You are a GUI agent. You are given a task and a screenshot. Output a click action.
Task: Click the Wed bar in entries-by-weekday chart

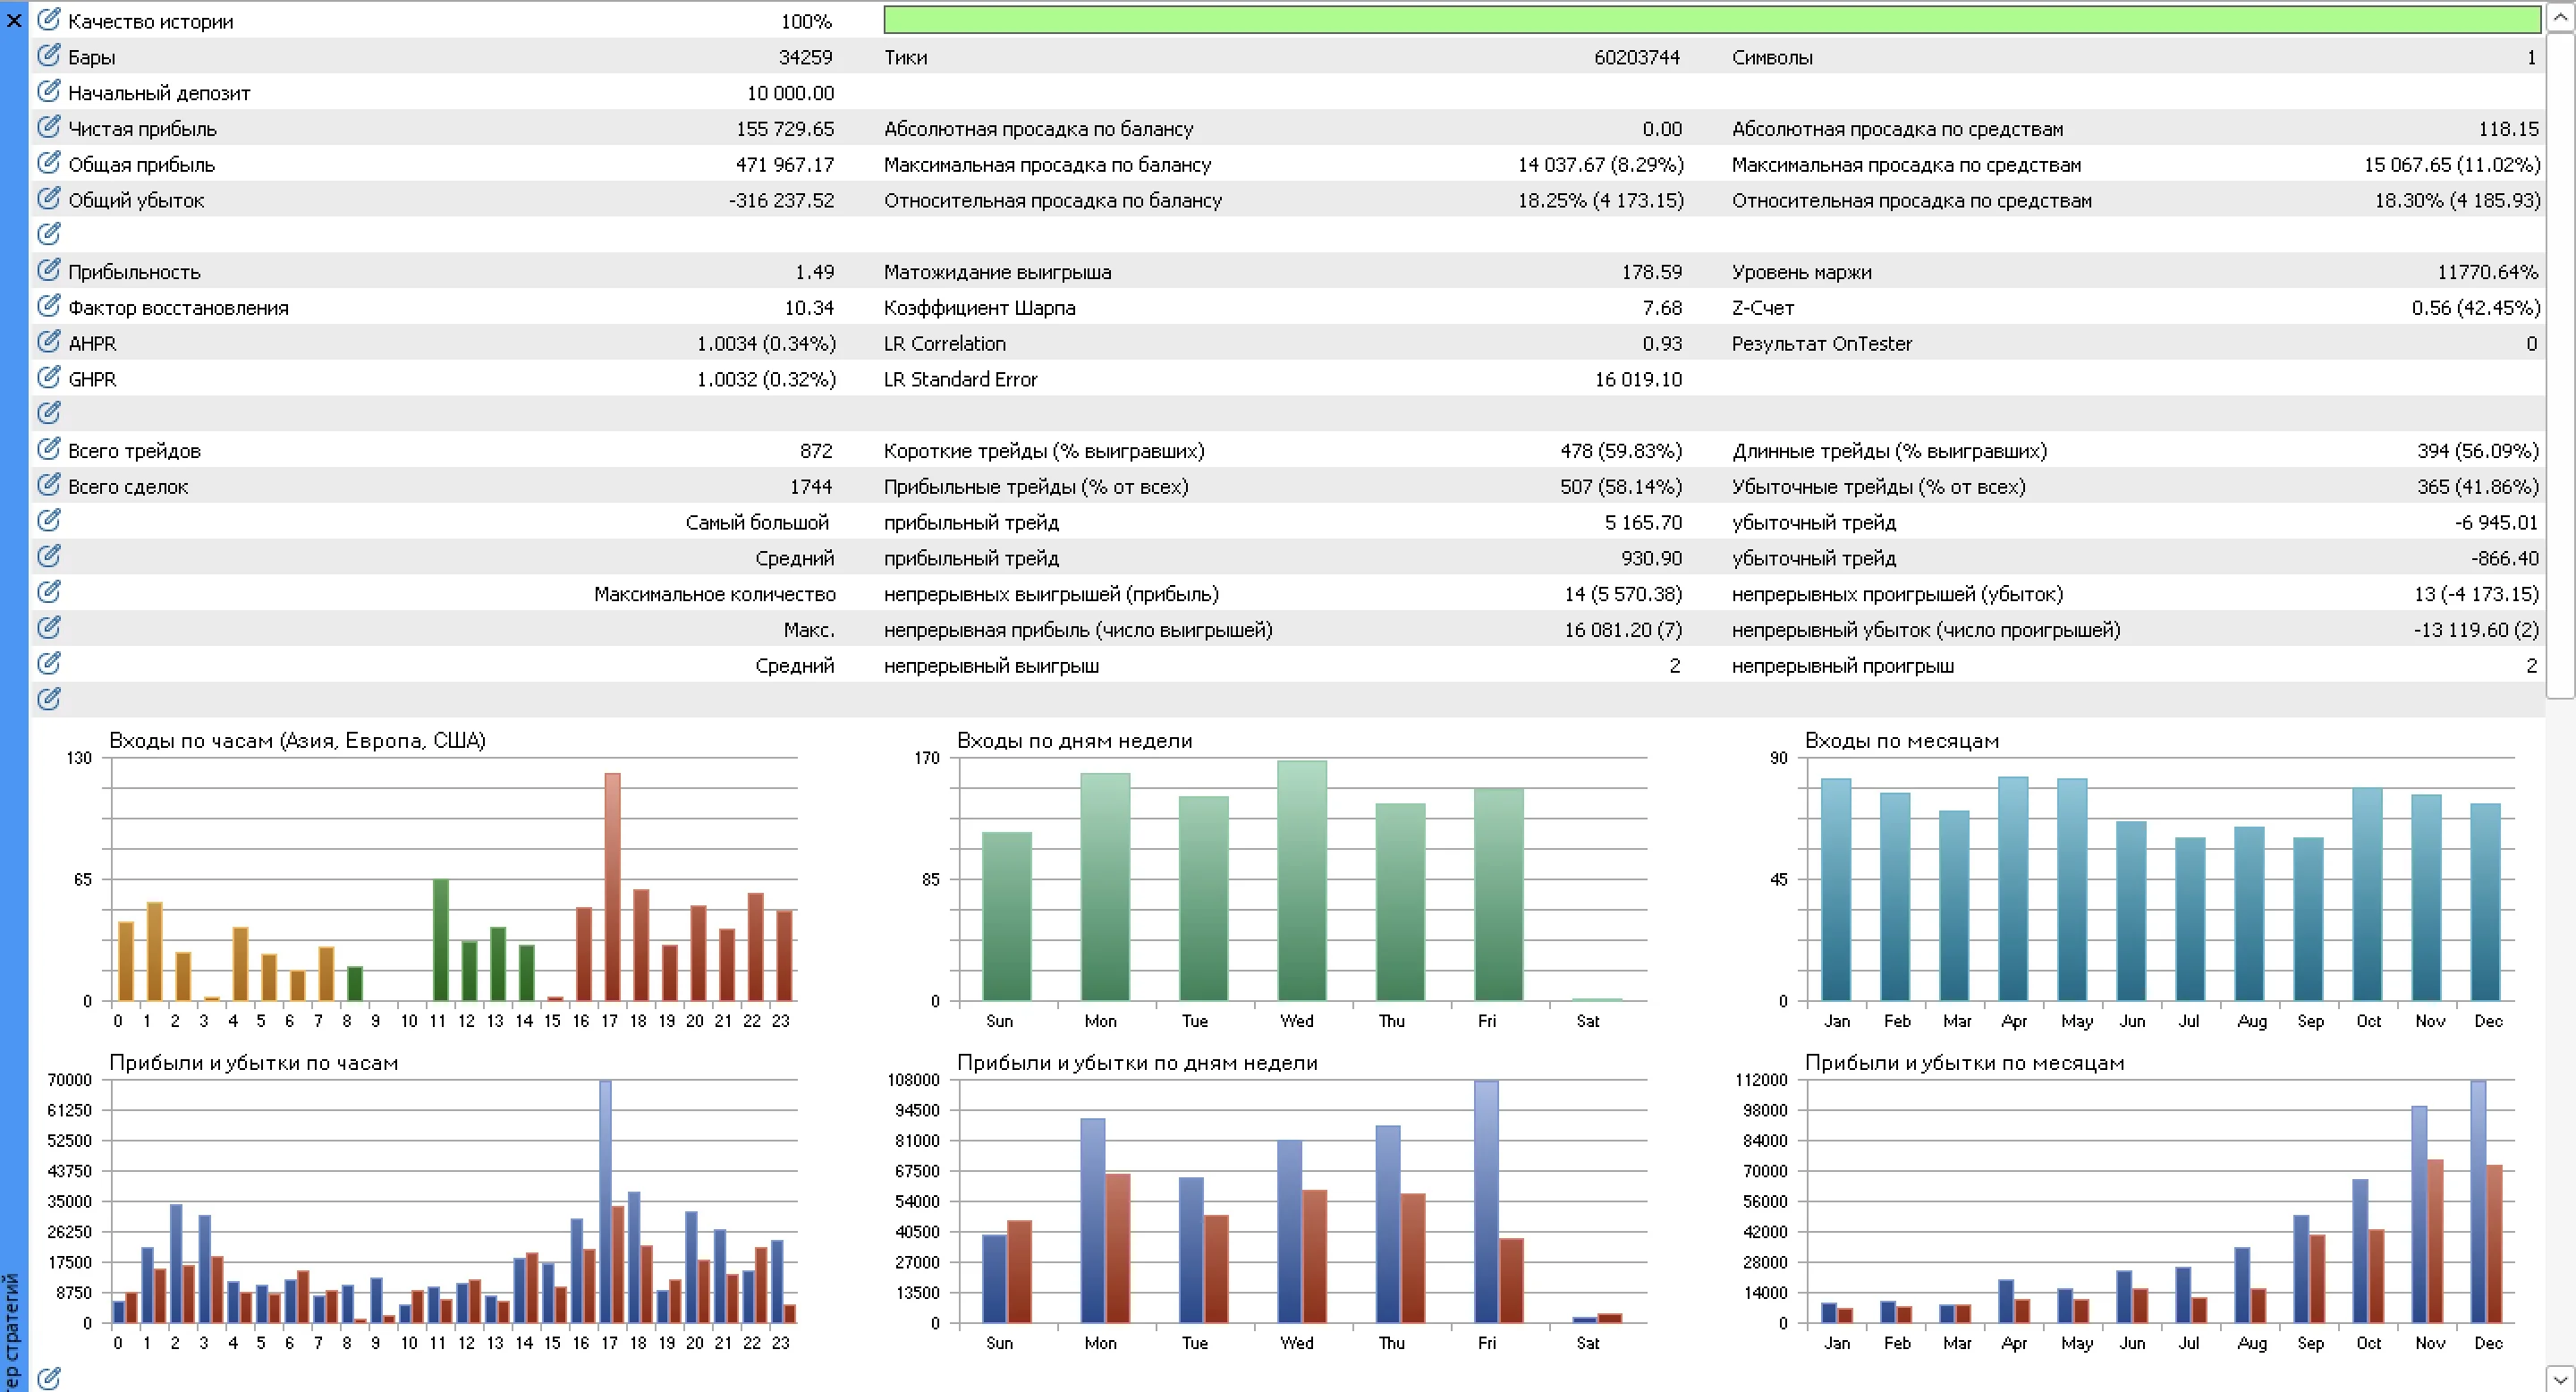coord(1301,881)
